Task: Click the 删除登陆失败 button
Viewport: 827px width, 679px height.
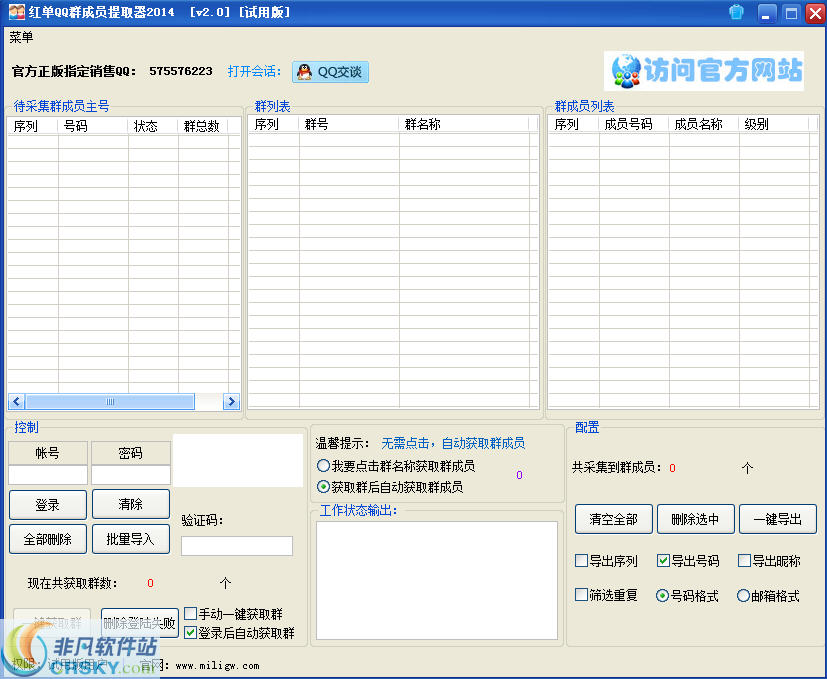Action: (x=139, y=623)
